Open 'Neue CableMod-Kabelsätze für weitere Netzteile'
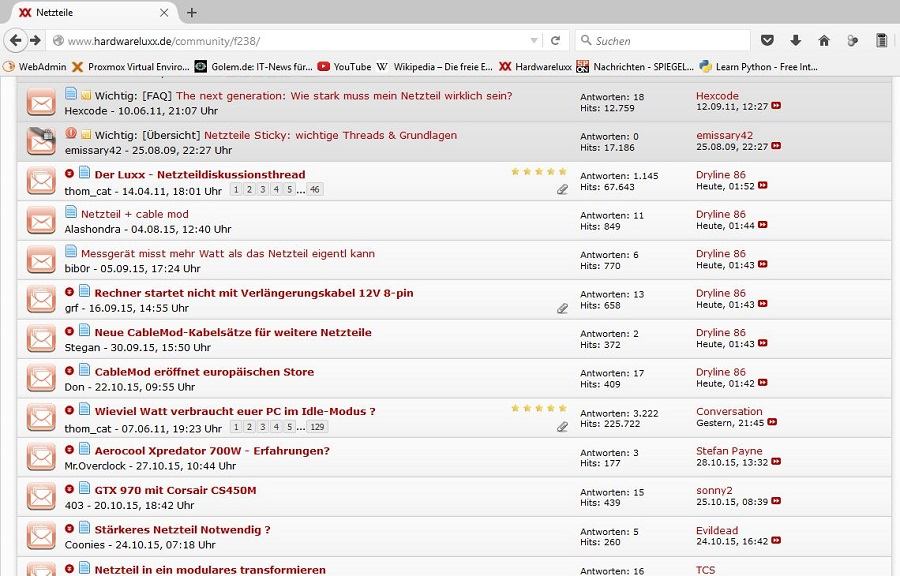 click(232, 332)
